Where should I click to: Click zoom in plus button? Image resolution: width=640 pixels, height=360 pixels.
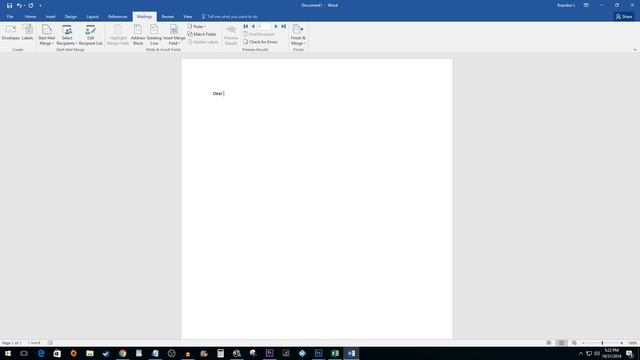[621, 343]
